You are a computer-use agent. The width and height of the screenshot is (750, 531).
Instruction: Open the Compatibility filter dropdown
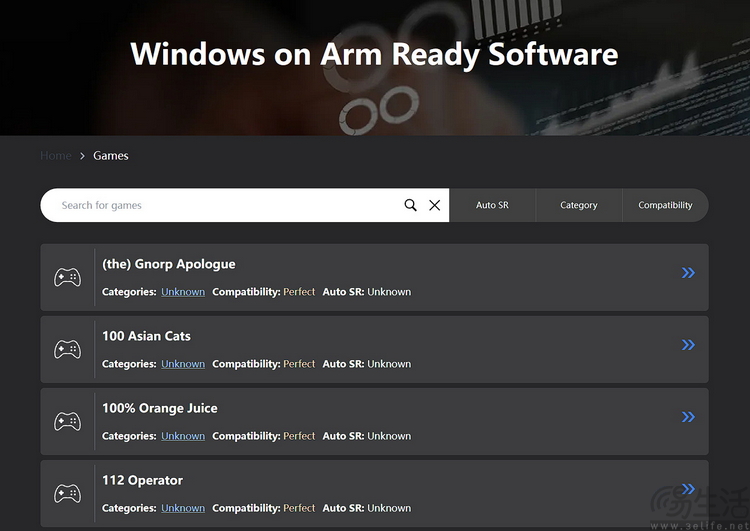coord(665,205)
